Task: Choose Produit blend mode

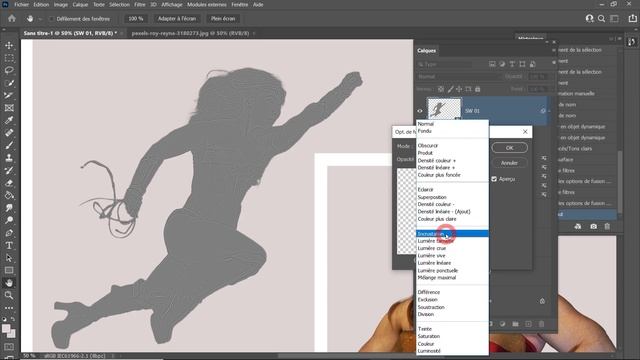Action: 452,153
